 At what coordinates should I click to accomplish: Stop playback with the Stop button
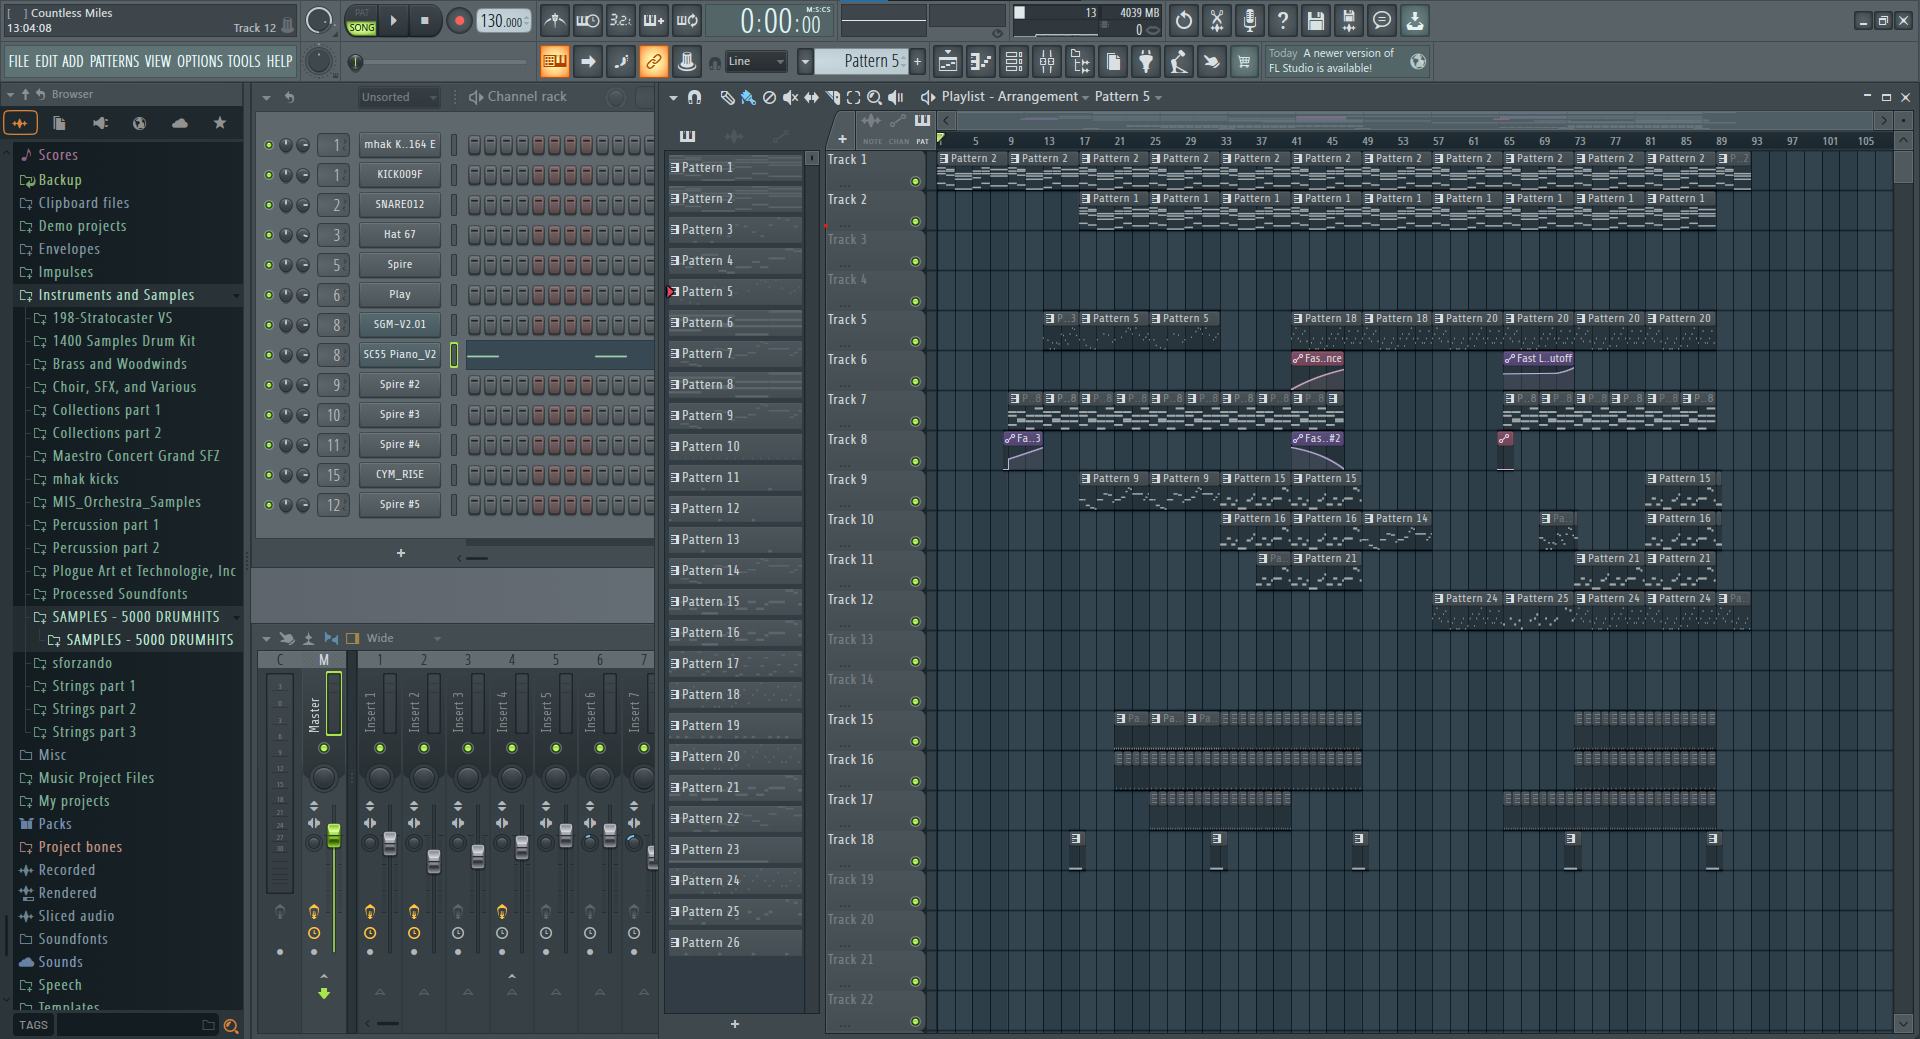point(424,20)
